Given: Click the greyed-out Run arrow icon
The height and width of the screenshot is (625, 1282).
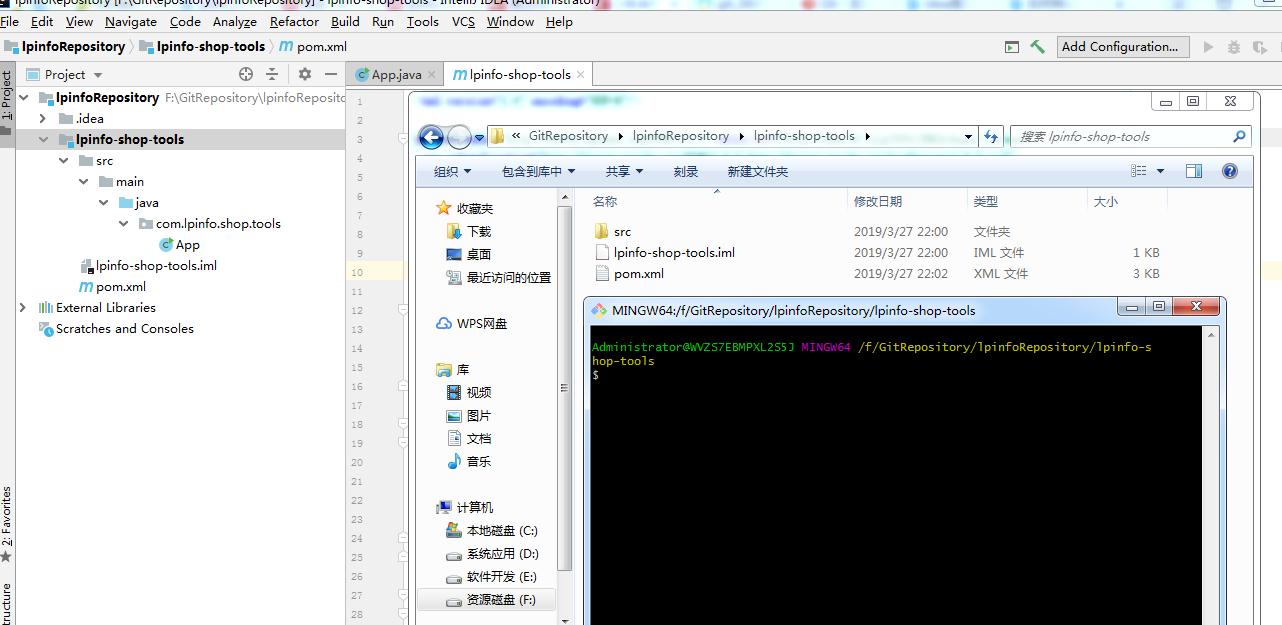Looking at the screenshot, I should pos(1208,47).
